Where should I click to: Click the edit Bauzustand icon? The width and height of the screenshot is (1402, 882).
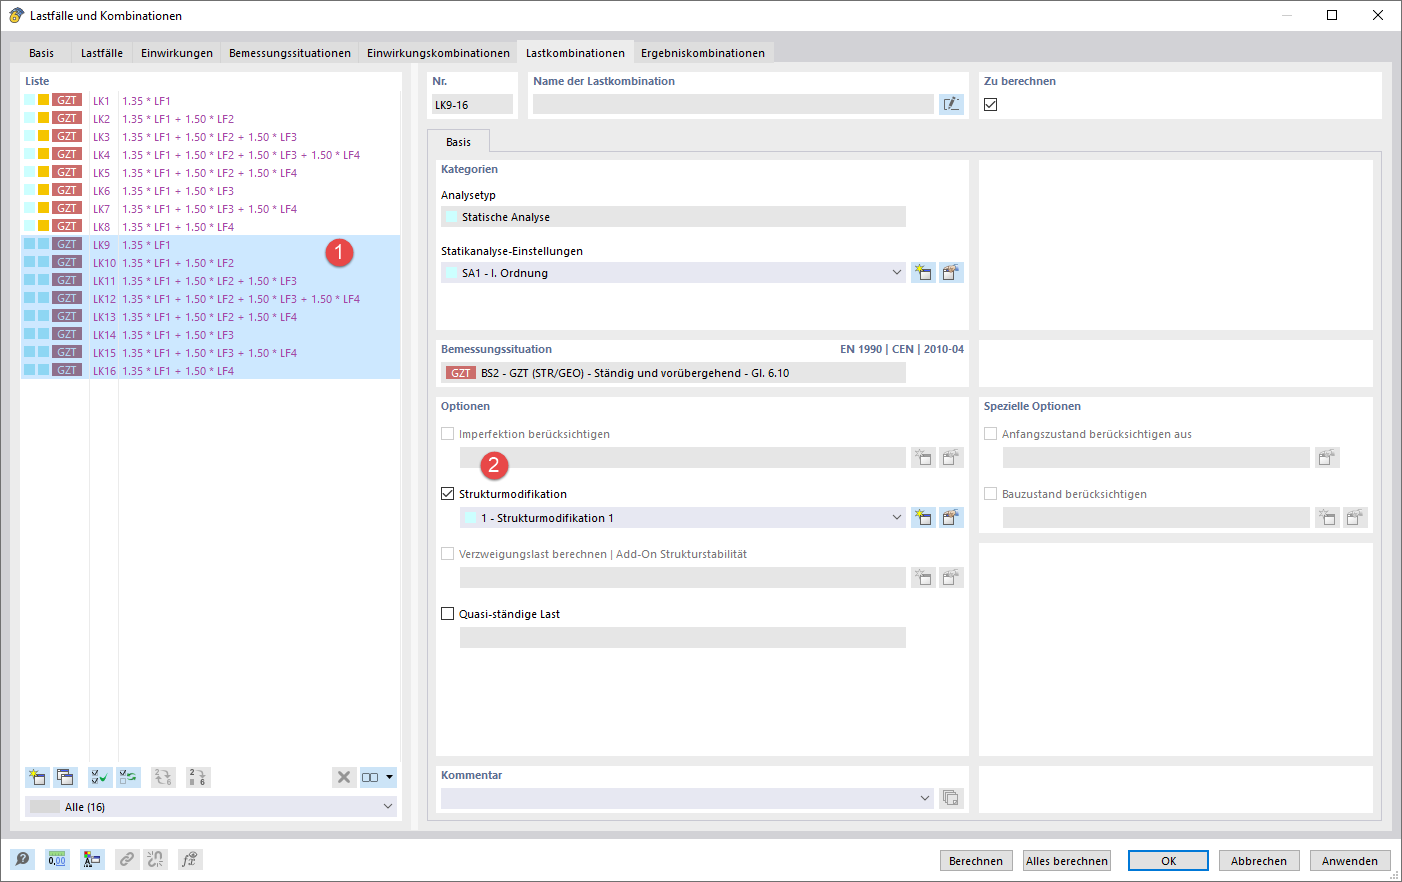(x=1355, y=517)
